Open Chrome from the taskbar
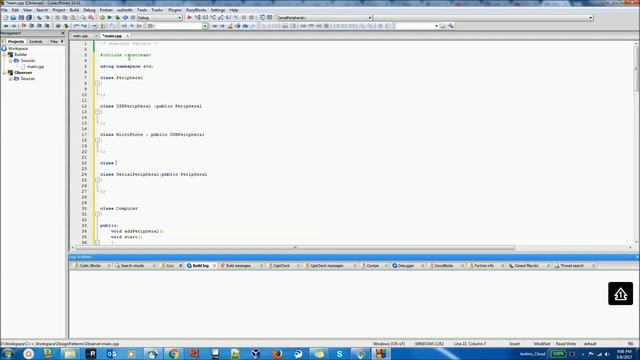 point(173,354)
